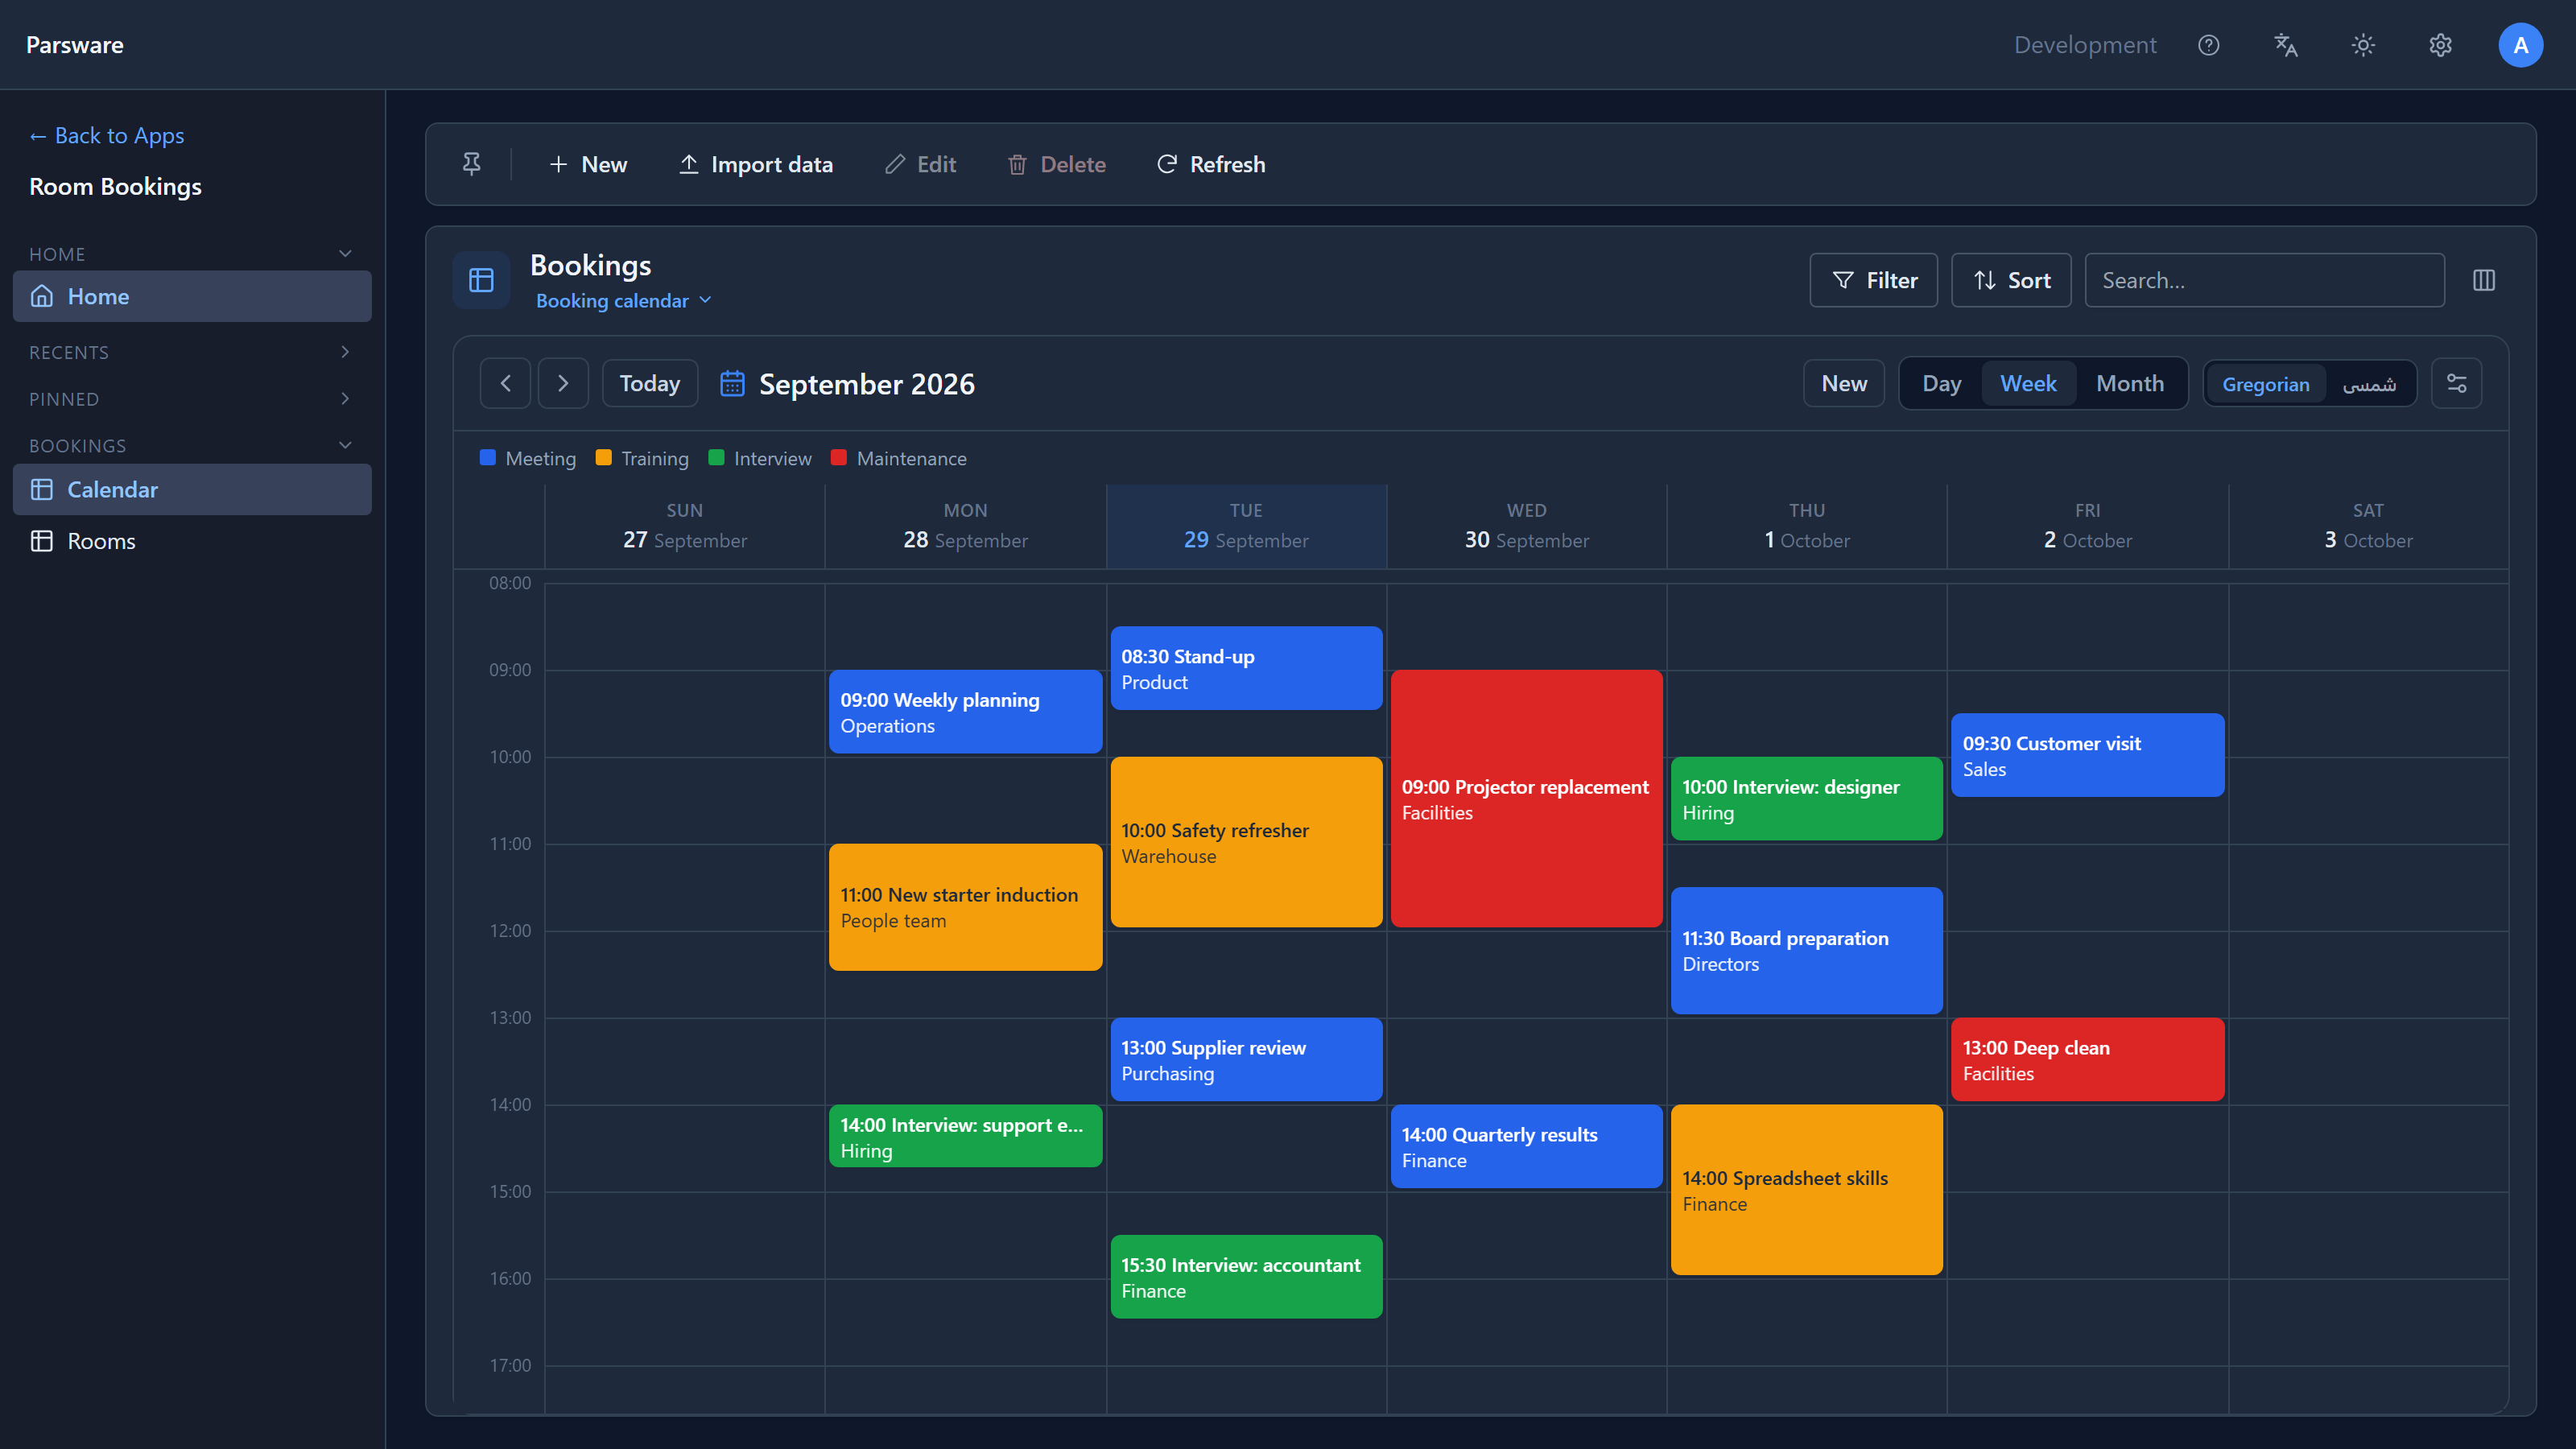Screen dimensions: 2576x1449
Task: Open the 10:00 Safety refresher booking
Action: (1246, 842)
